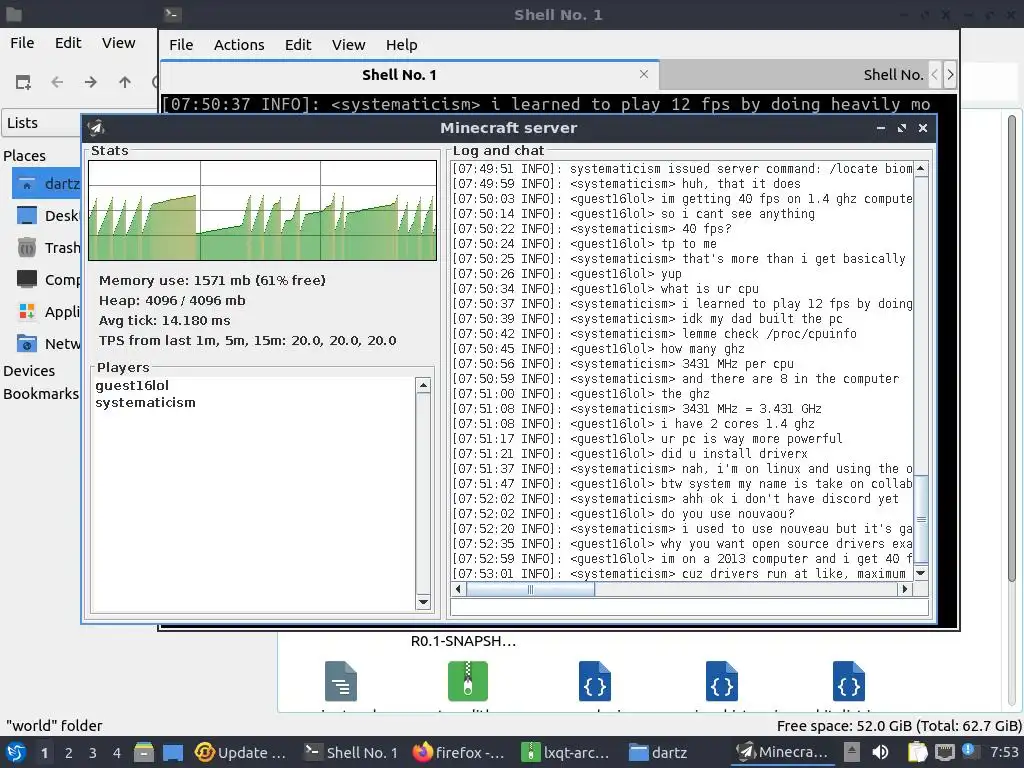Image resolution: width=1024 pixels, height=768 pixels.
Task: Click the file manager's vertical scrollbar
Action: [x=1012, y=346]
